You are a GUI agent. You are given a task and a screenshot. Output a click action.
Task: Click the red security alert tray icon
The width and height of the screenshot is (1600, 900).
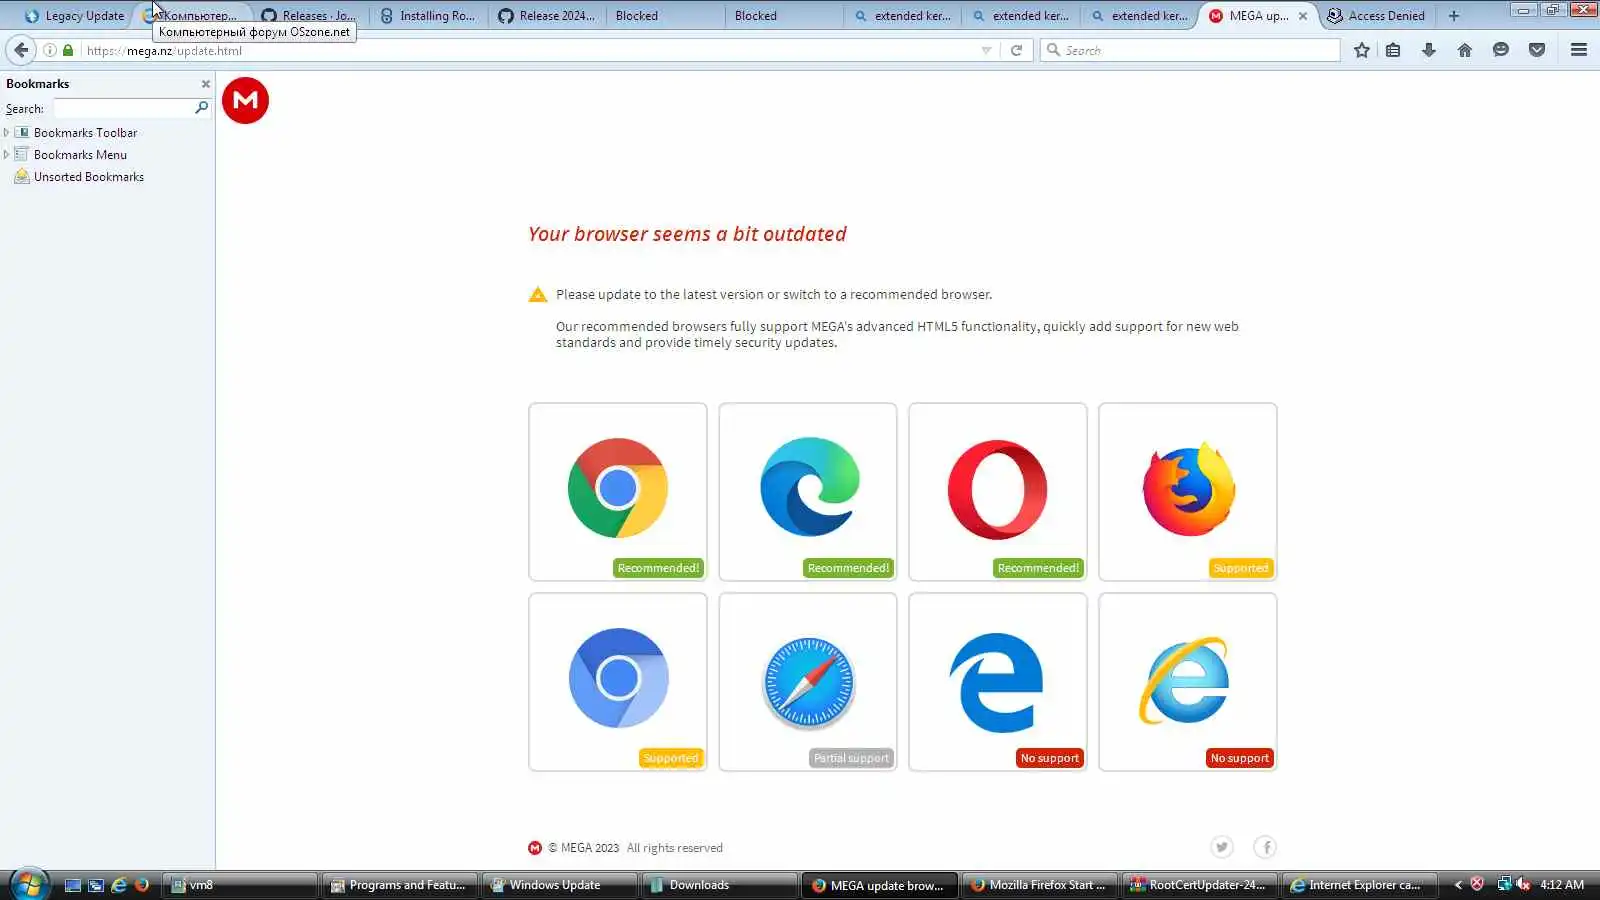1477,884
